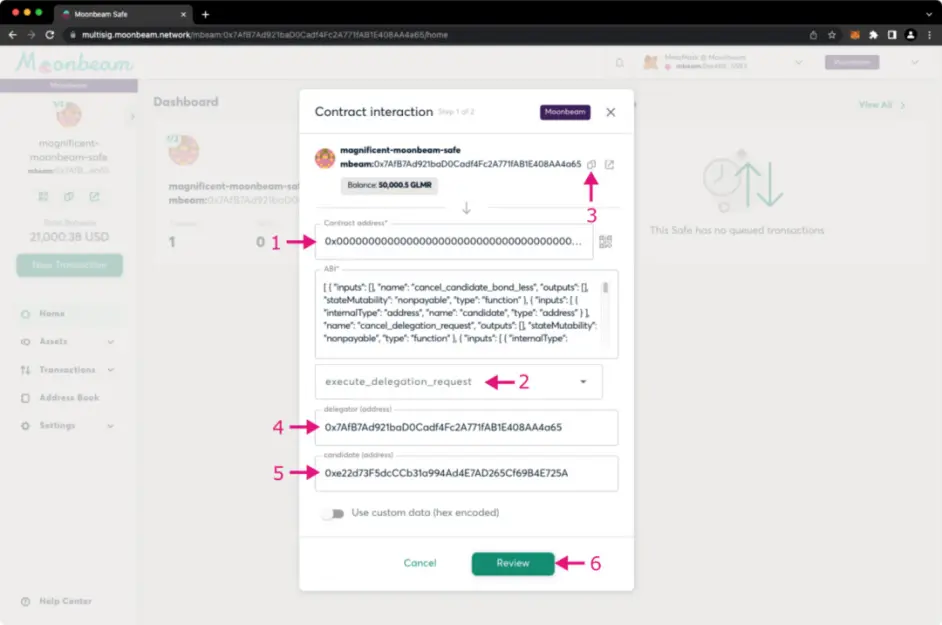Reload the current browser page
942x625 pixels.
click(x=50, y=35)
